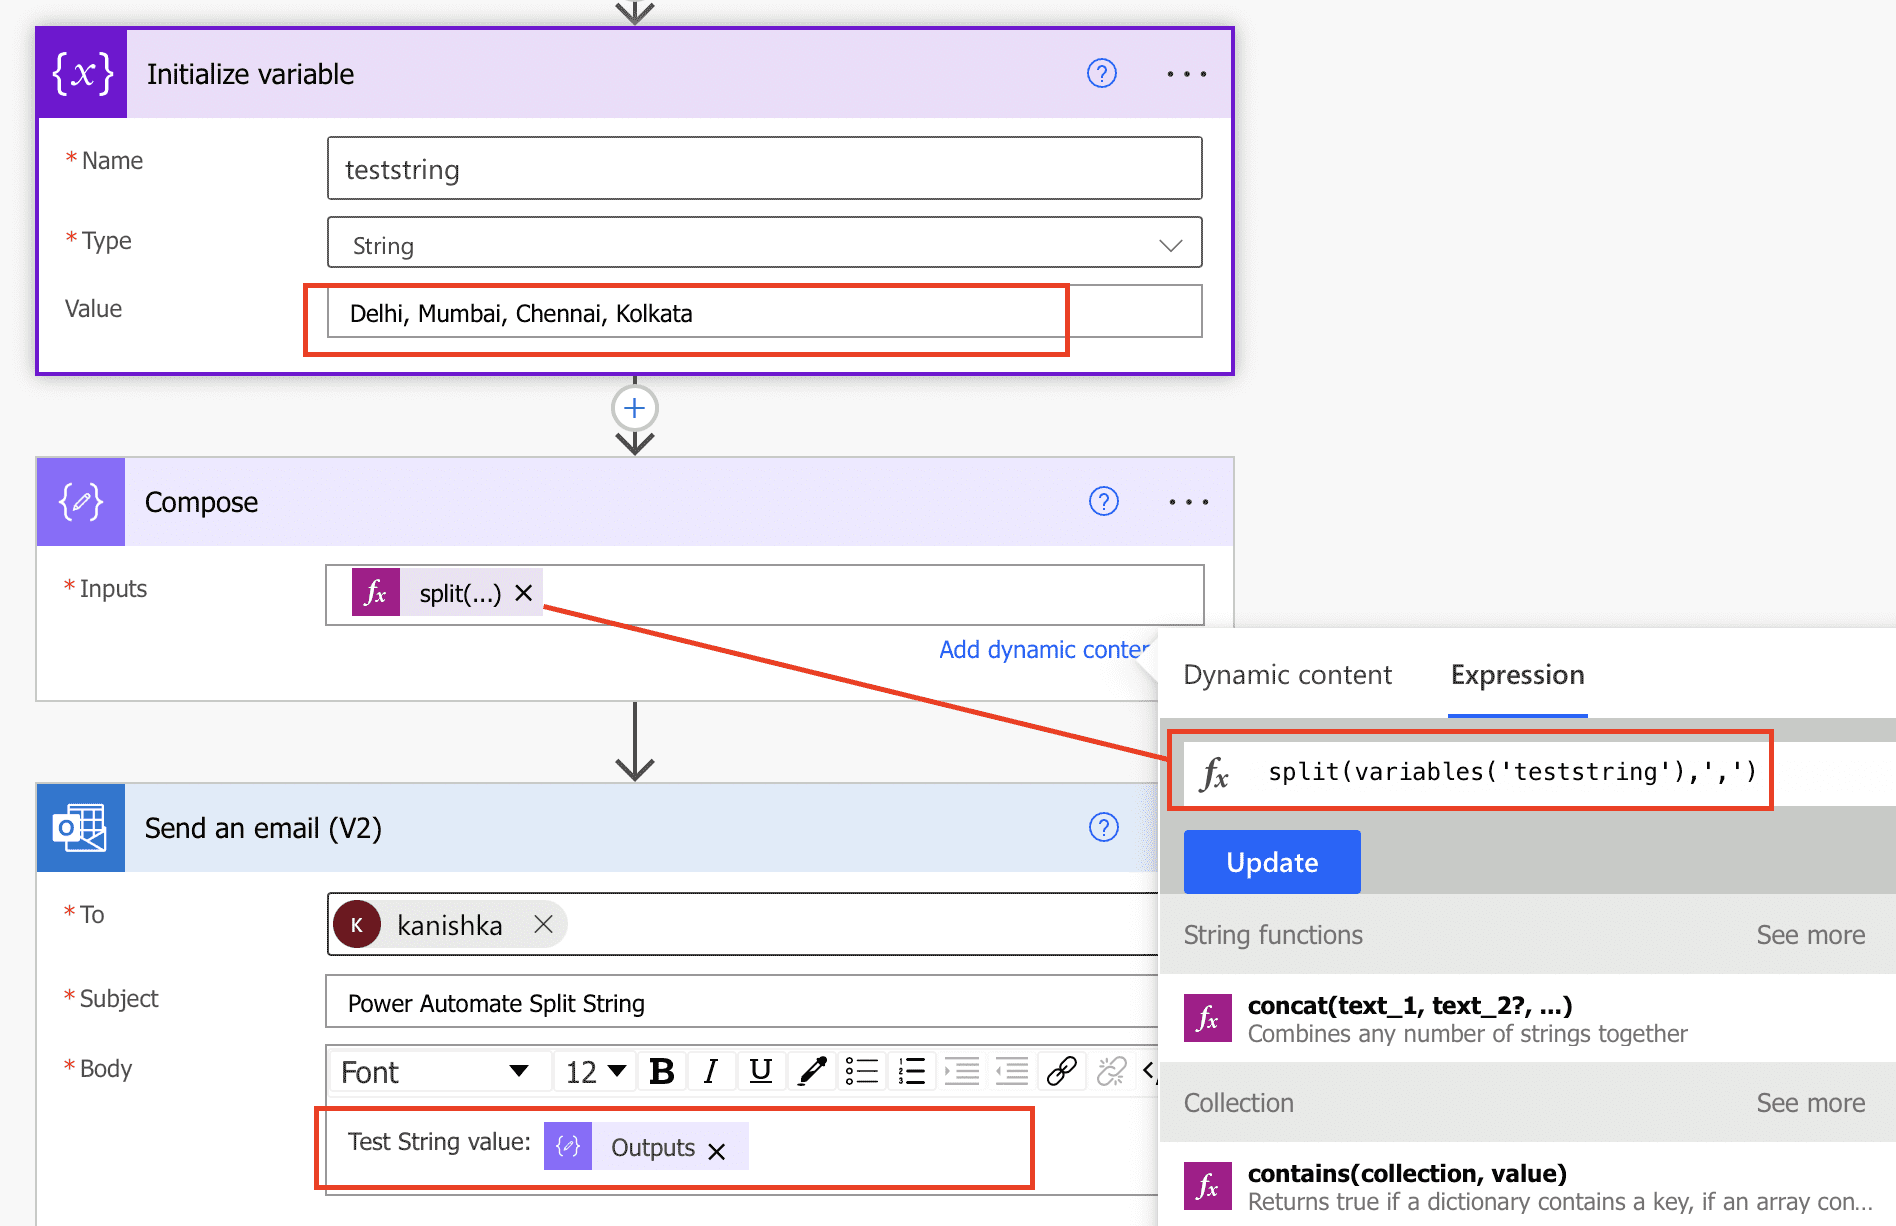Image resolution: width=1896 pixels, height=1226 pixels.
Task: Click the To recipients field
Action: coord(744,924)
